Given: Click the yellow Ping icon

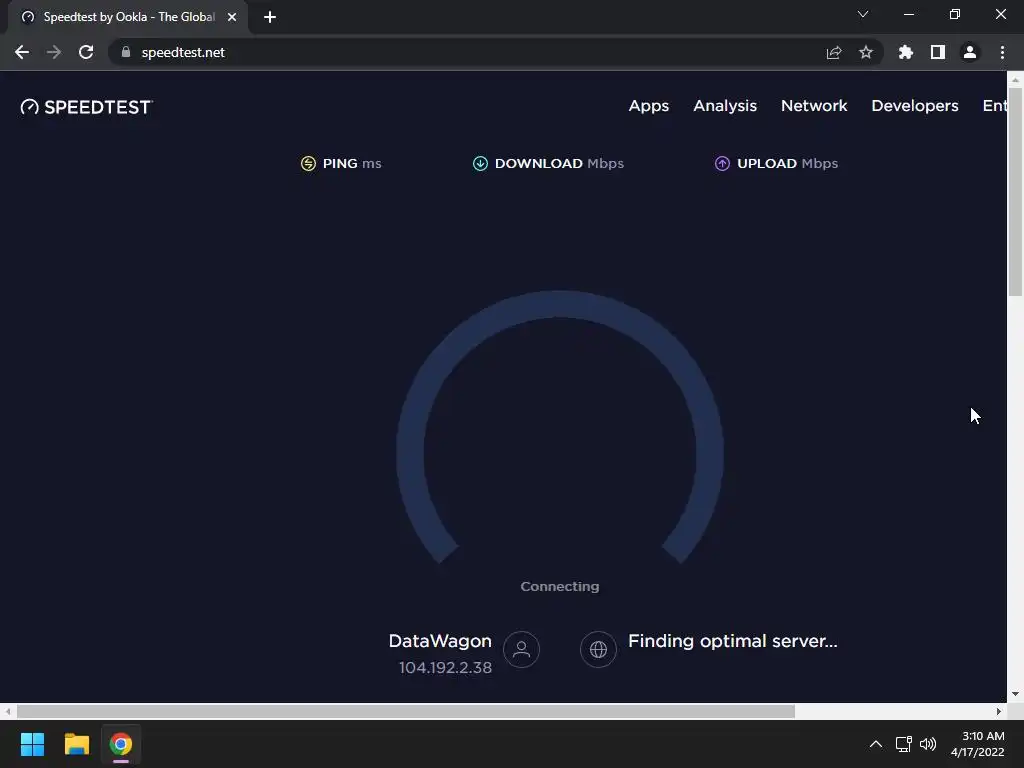Looking at the screenshot, I should pos(308,163).
